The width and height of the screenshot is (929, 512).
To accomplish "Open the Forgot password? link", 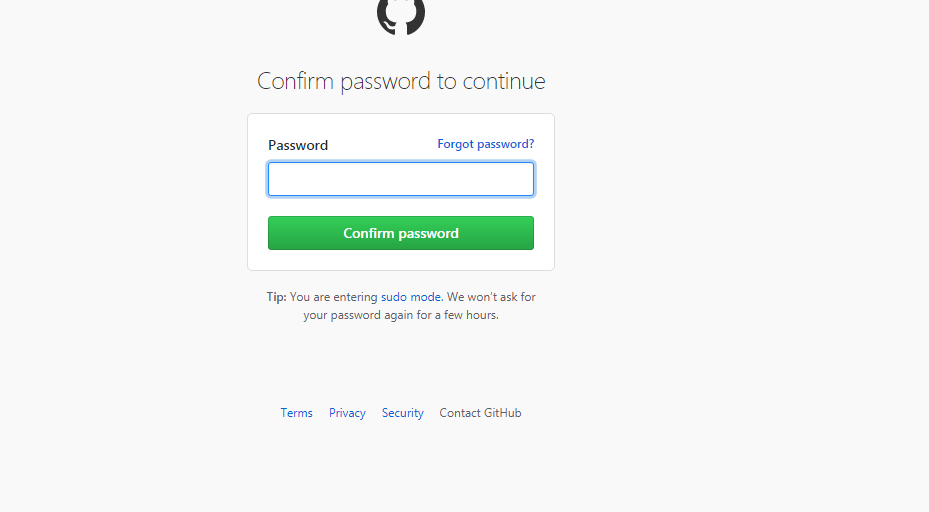I will 486,144.
